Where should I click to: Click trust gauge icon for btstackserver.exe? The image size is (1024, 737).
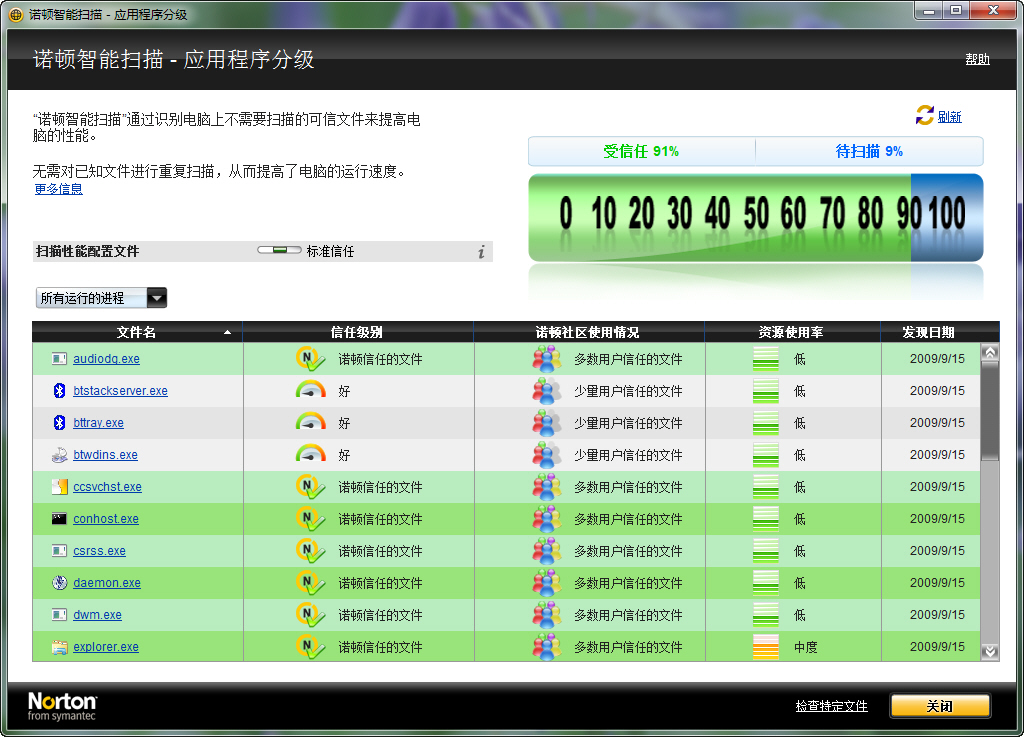pyautogui.click(x=311, y=390)
